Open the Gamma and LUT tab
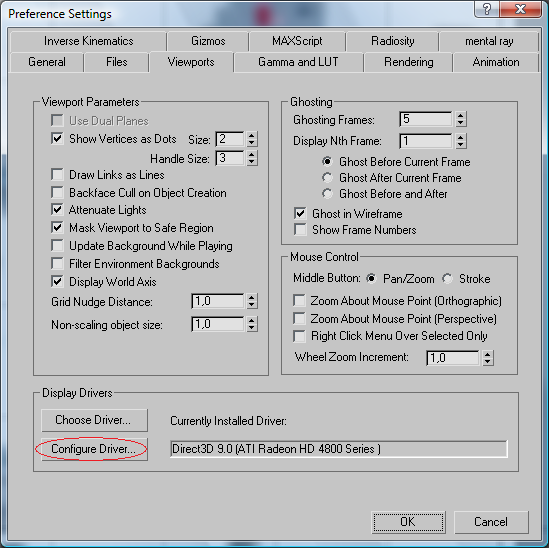The image size is (549, 548). pos(298,62)
